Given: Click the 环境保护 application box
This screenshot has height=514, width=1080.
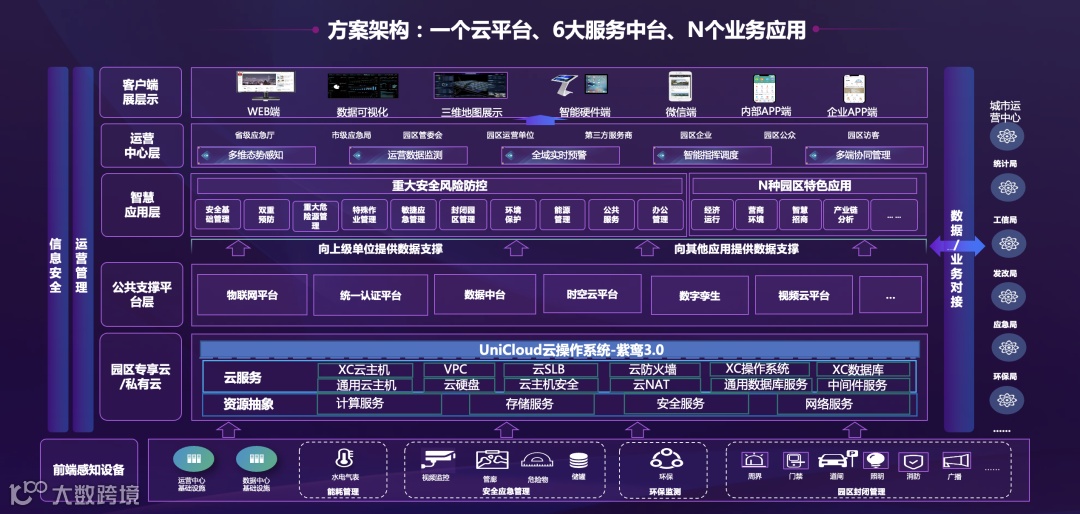Looking at the screenshot, I should point(512,214).
